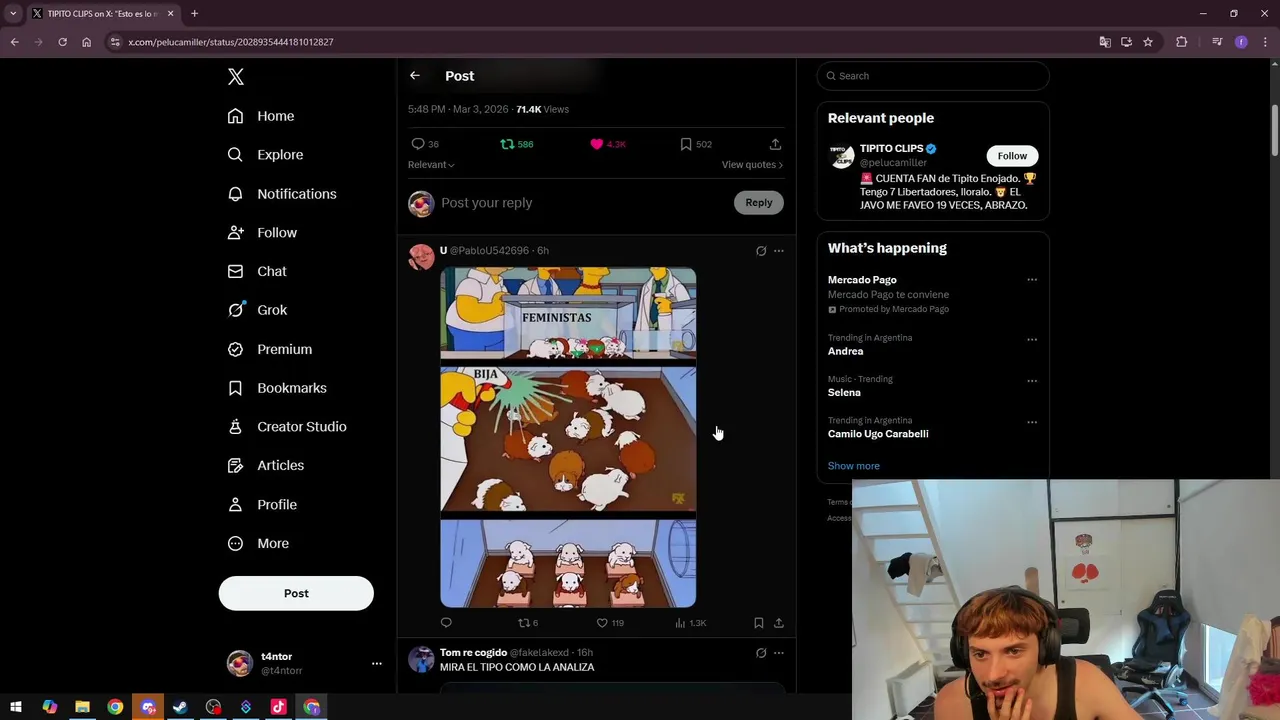Toggle like heart showing 4.3K
Screen dimensions: 1280x720
607,144
